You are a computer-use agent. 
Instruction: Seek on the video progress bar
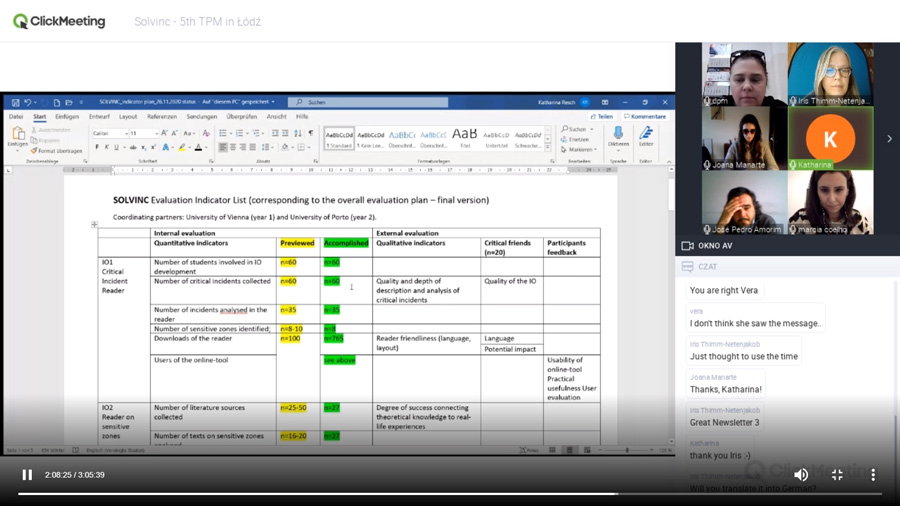coord(450,493)
